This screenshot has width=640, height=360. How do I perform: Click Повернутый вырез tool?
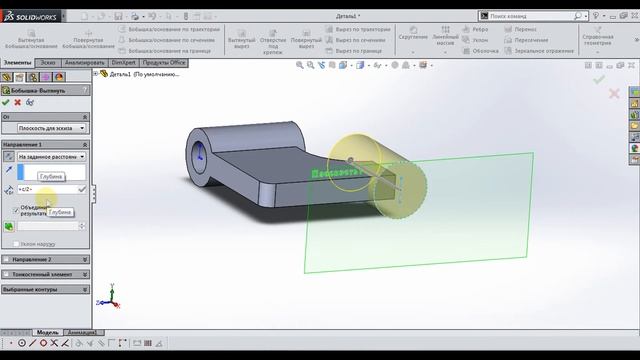pyautogui.click(x=306, y=40)
